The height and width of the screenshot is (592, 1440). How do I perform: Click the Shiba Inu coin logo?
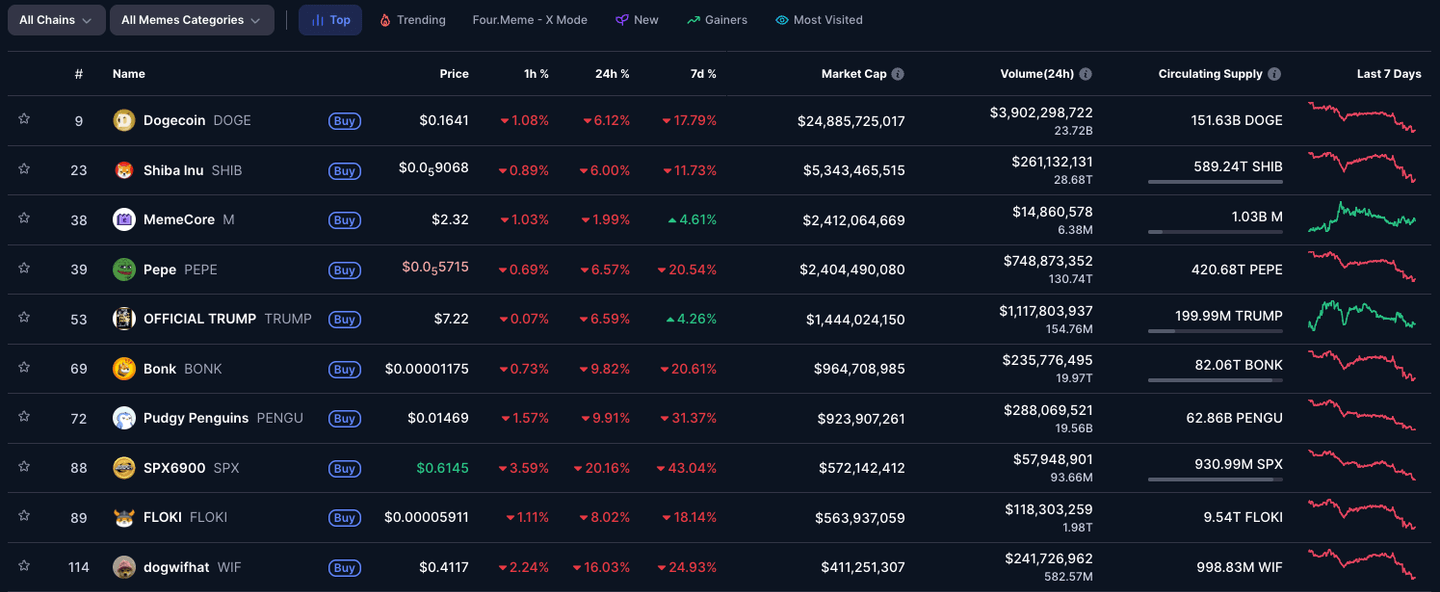124,170
